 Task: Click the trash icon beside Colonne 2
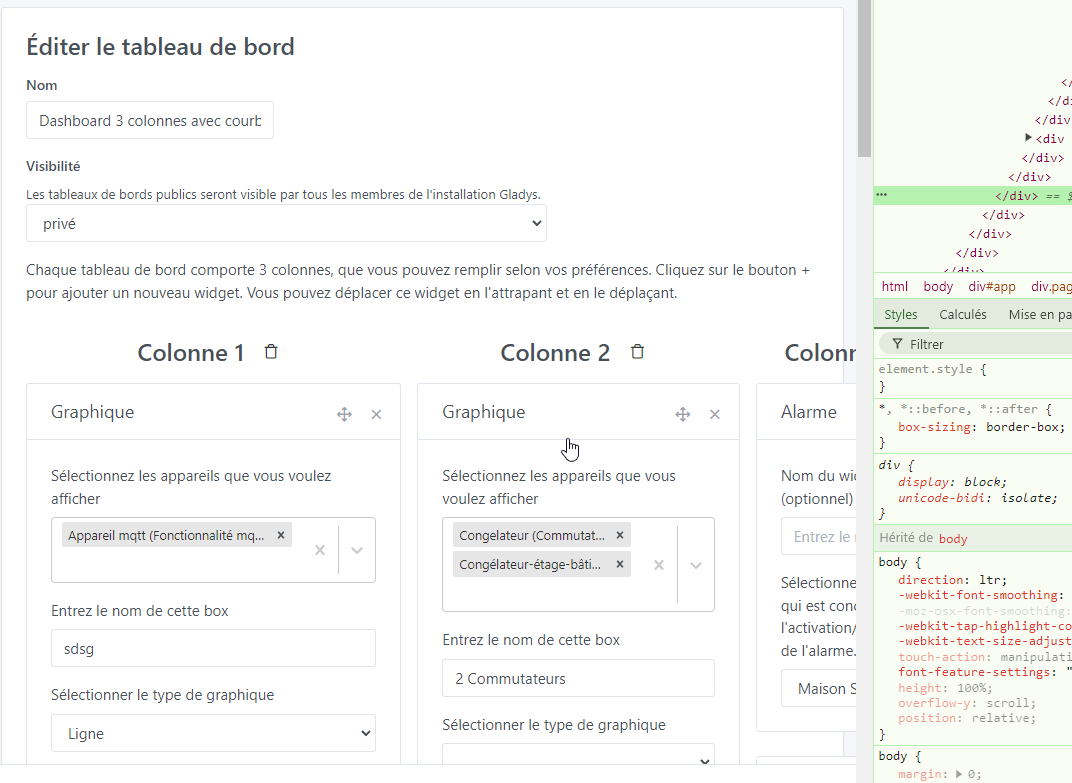click(x=637, y=352)
